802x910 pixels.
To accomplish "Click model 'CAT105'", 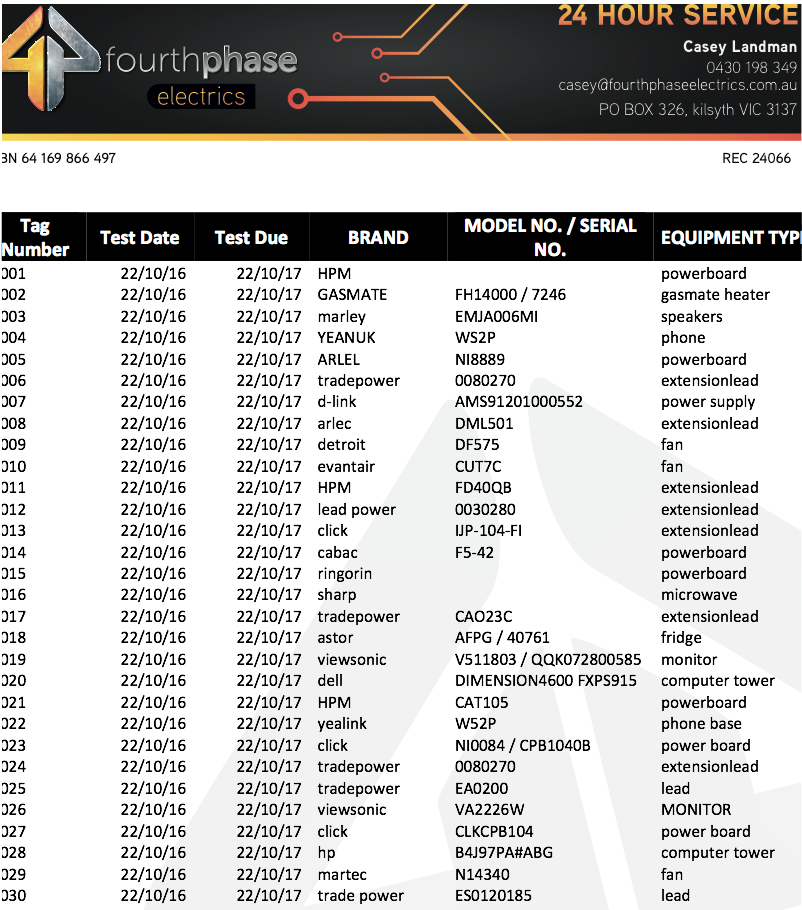I will [x=482, y=702].
